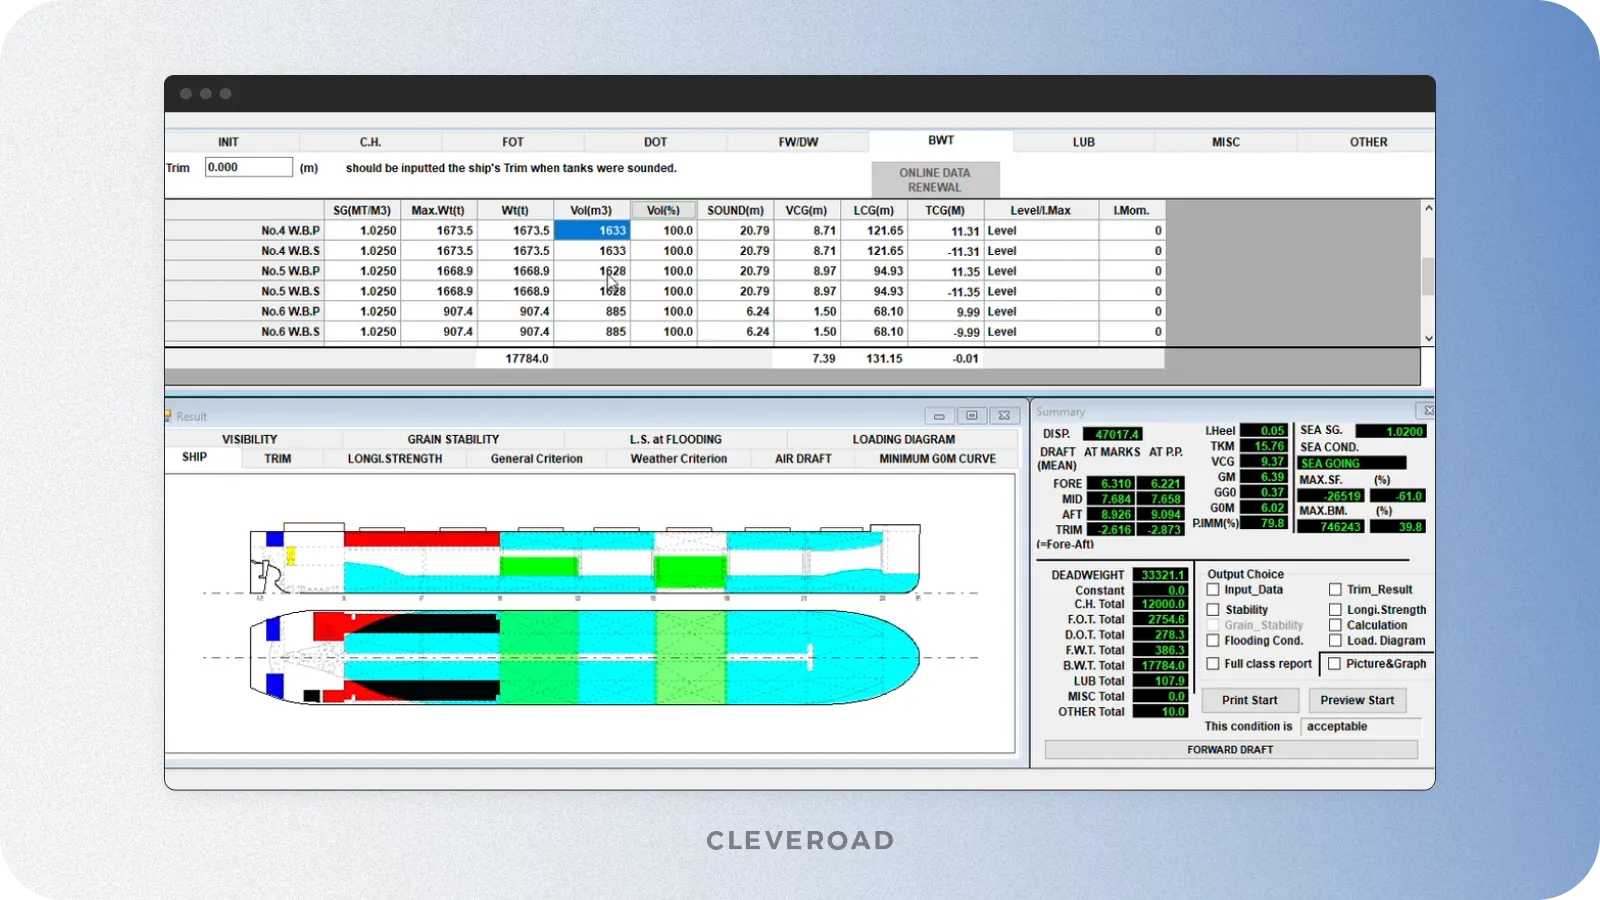The image size is (1600, 900).
Task: Open the AIR DRAFT tab
Action: pos(803,459)
